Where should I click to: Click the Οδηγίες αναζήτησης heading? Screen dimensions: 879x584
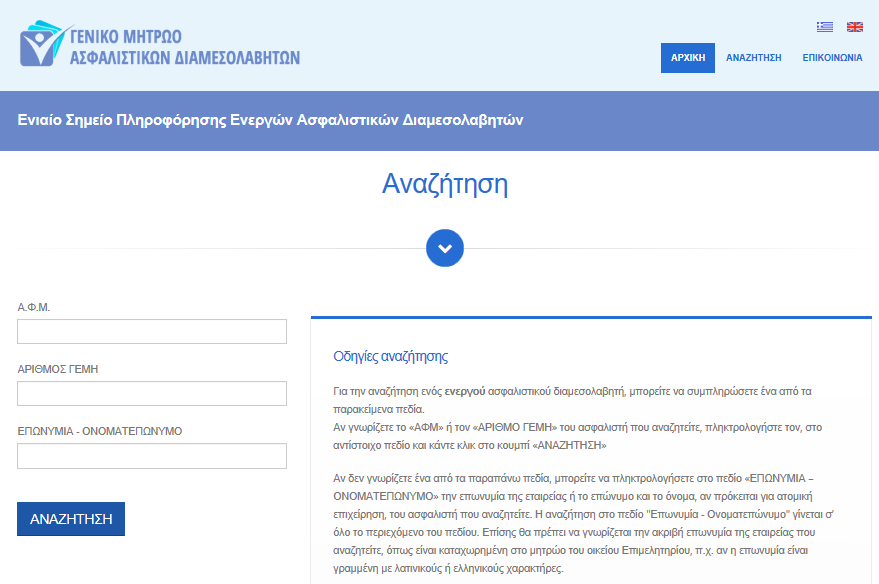pos(390,356)
